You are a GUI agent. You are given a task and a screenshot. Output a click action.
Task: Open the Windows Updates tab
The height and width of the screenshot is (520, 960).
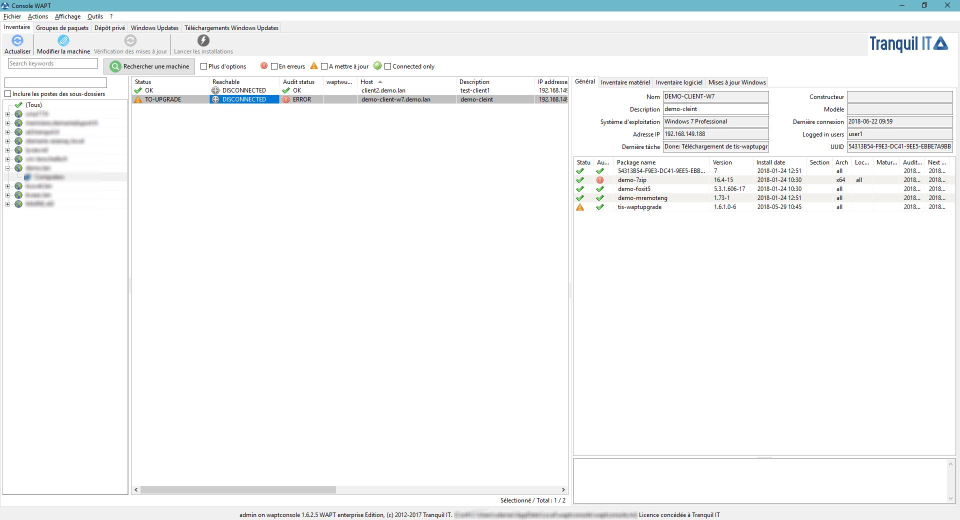pyautogui.click(x=154, y=28)
